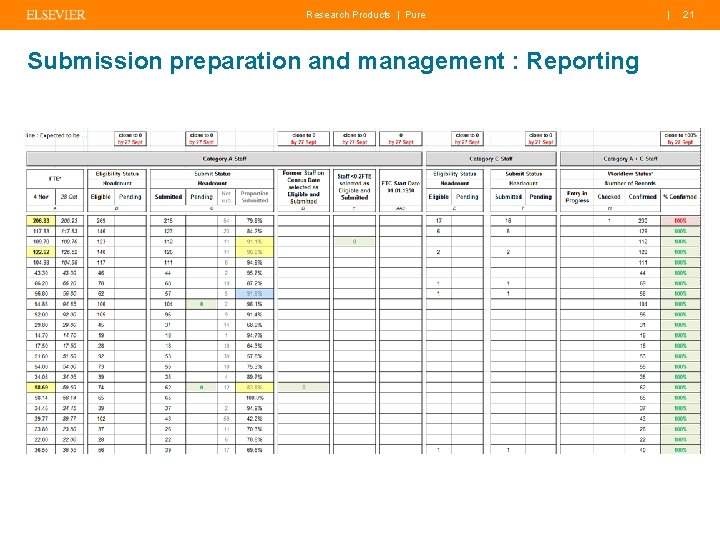Click the 'Eligible' header under Category C Staff

tap(439, 197)
